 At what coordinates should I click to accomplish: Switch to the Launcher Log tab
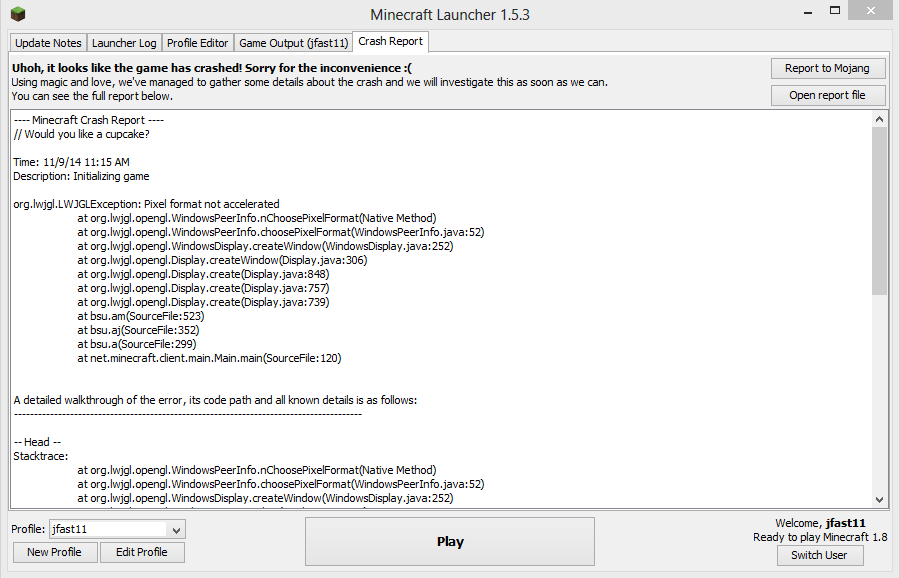click(x=124, y=43)
